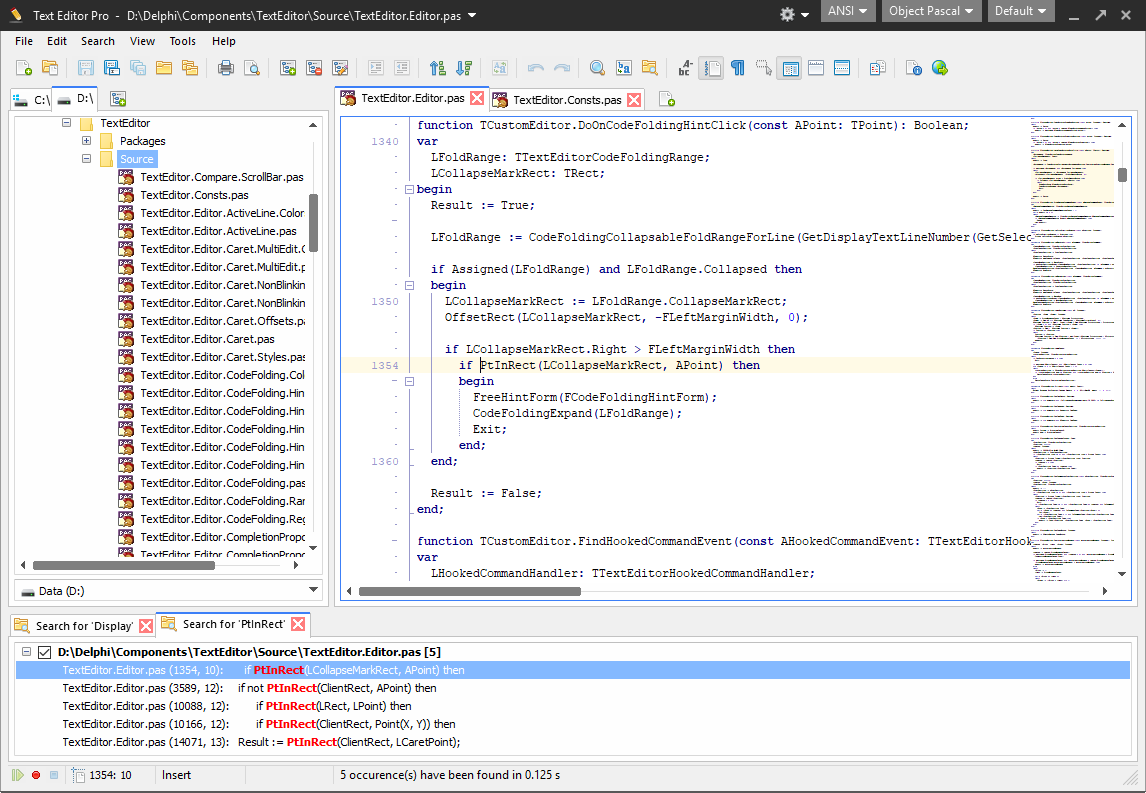Click the edit directory tree toolbar icon
1146x793 pixels.
[x=340, y=68]
